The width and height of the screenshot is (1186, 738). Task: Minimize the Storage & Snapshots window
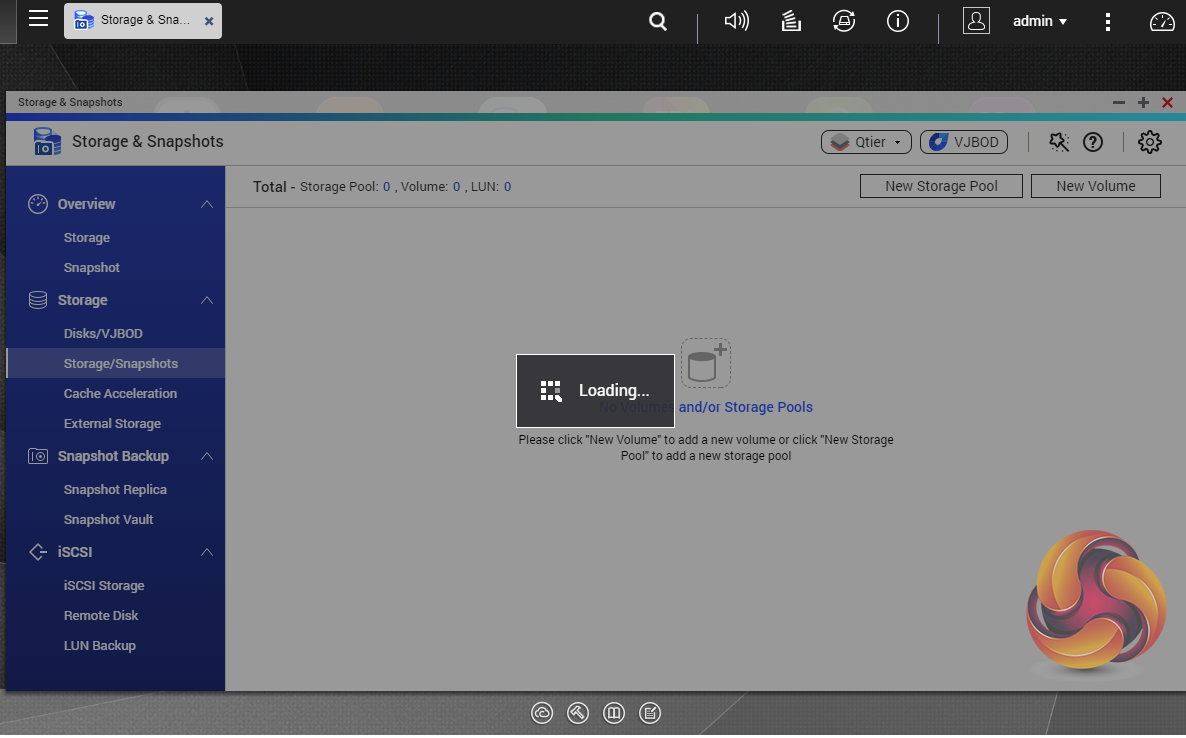[x=1119, y=102]
